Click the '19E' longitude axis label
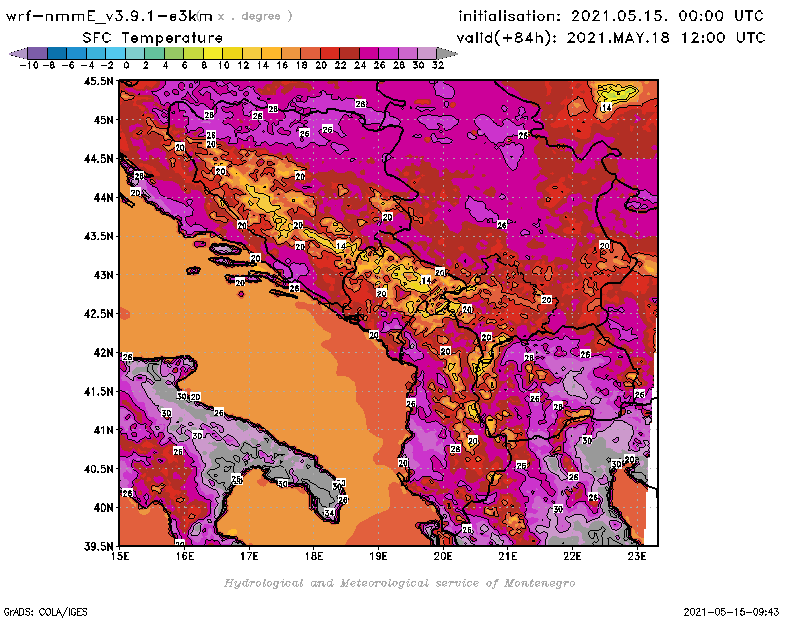 tap(378, 556)
